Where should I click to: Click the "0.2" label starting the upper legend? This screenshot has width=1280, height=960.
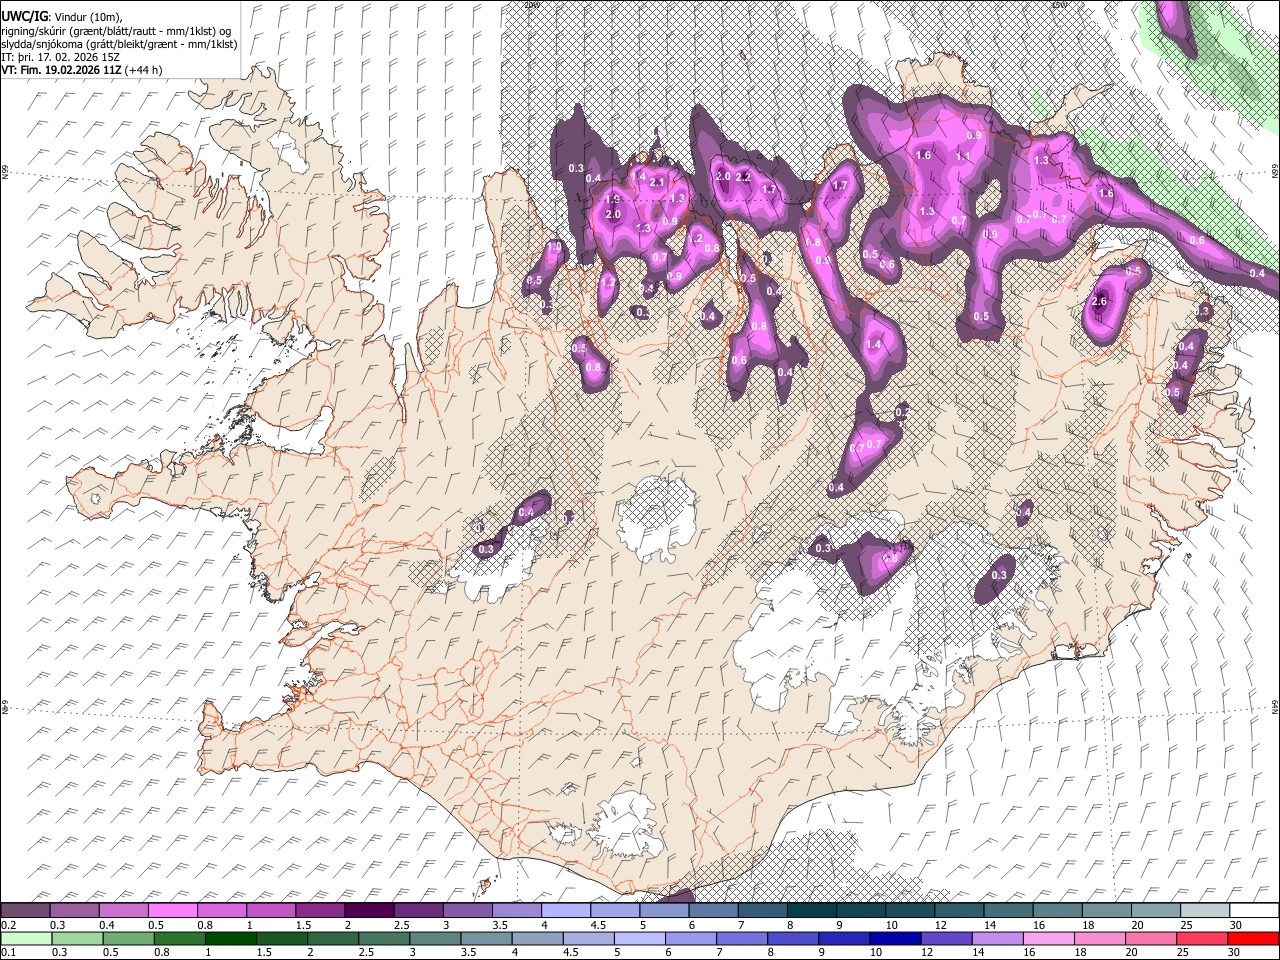point(9,925)
